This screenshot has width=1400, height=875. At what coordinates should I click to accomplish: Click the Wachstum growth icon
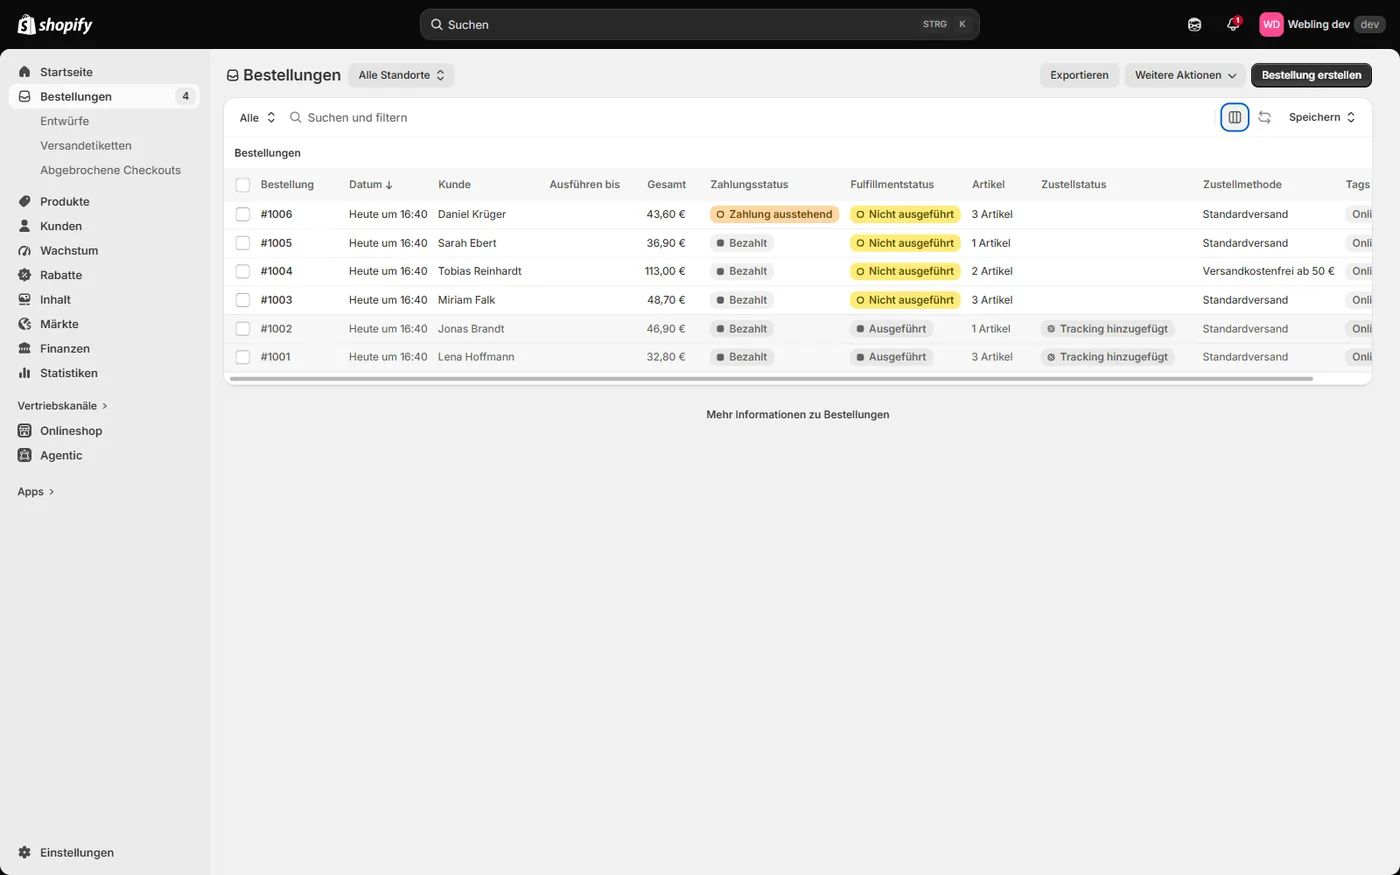tap(25, 250)
